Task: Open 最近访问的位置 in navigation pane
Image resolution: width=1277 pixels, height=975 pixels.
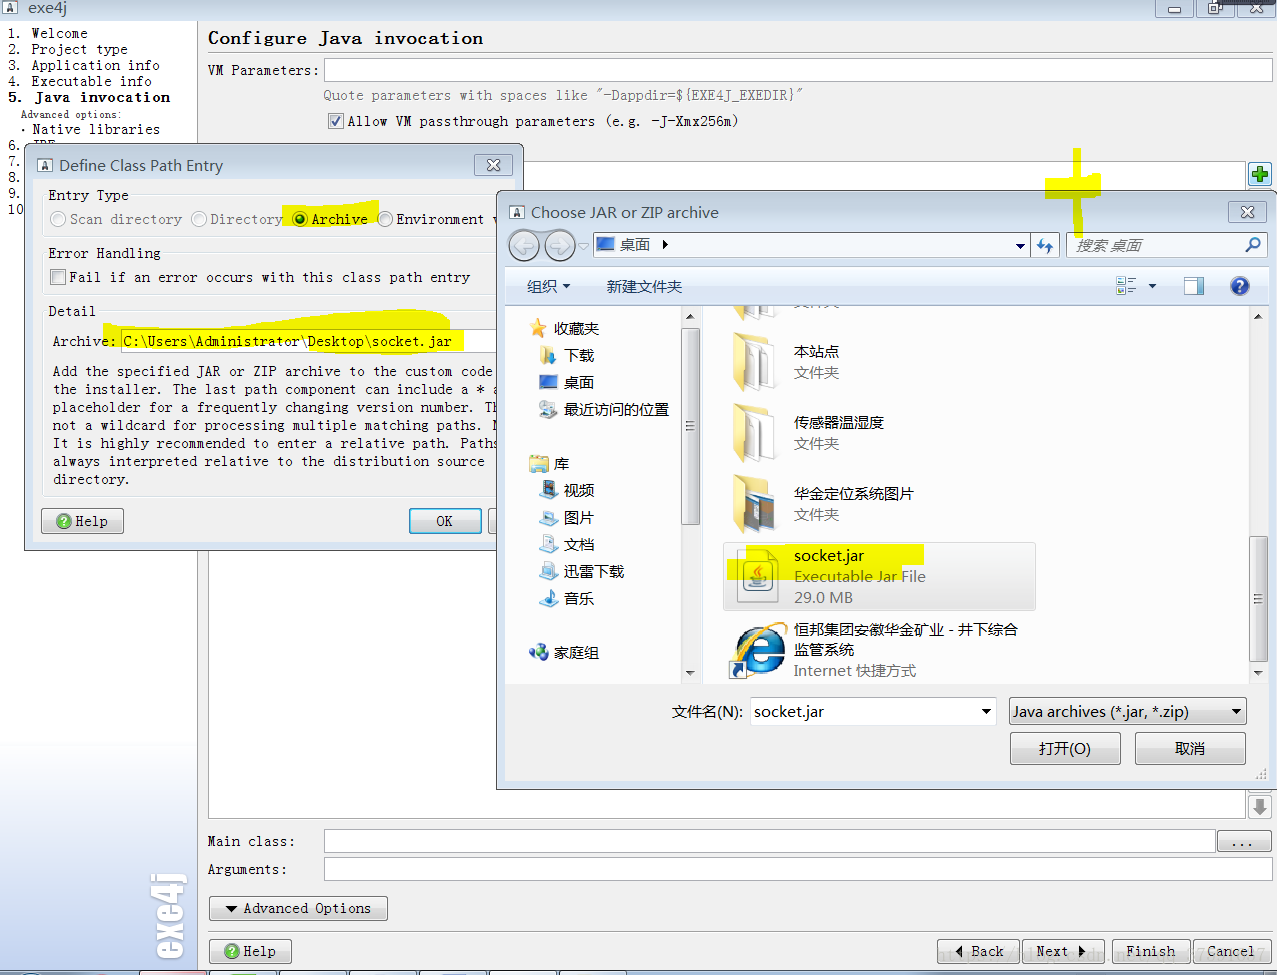Action: click(x=604, y=409)
